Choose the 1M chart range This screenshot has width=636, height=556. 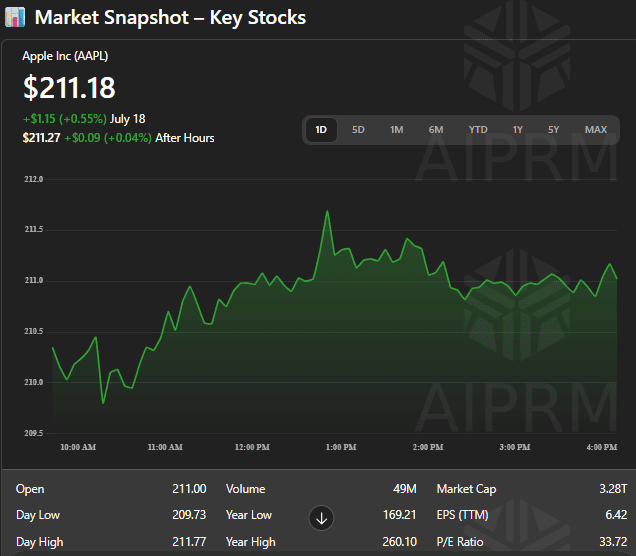click(396, 130)
